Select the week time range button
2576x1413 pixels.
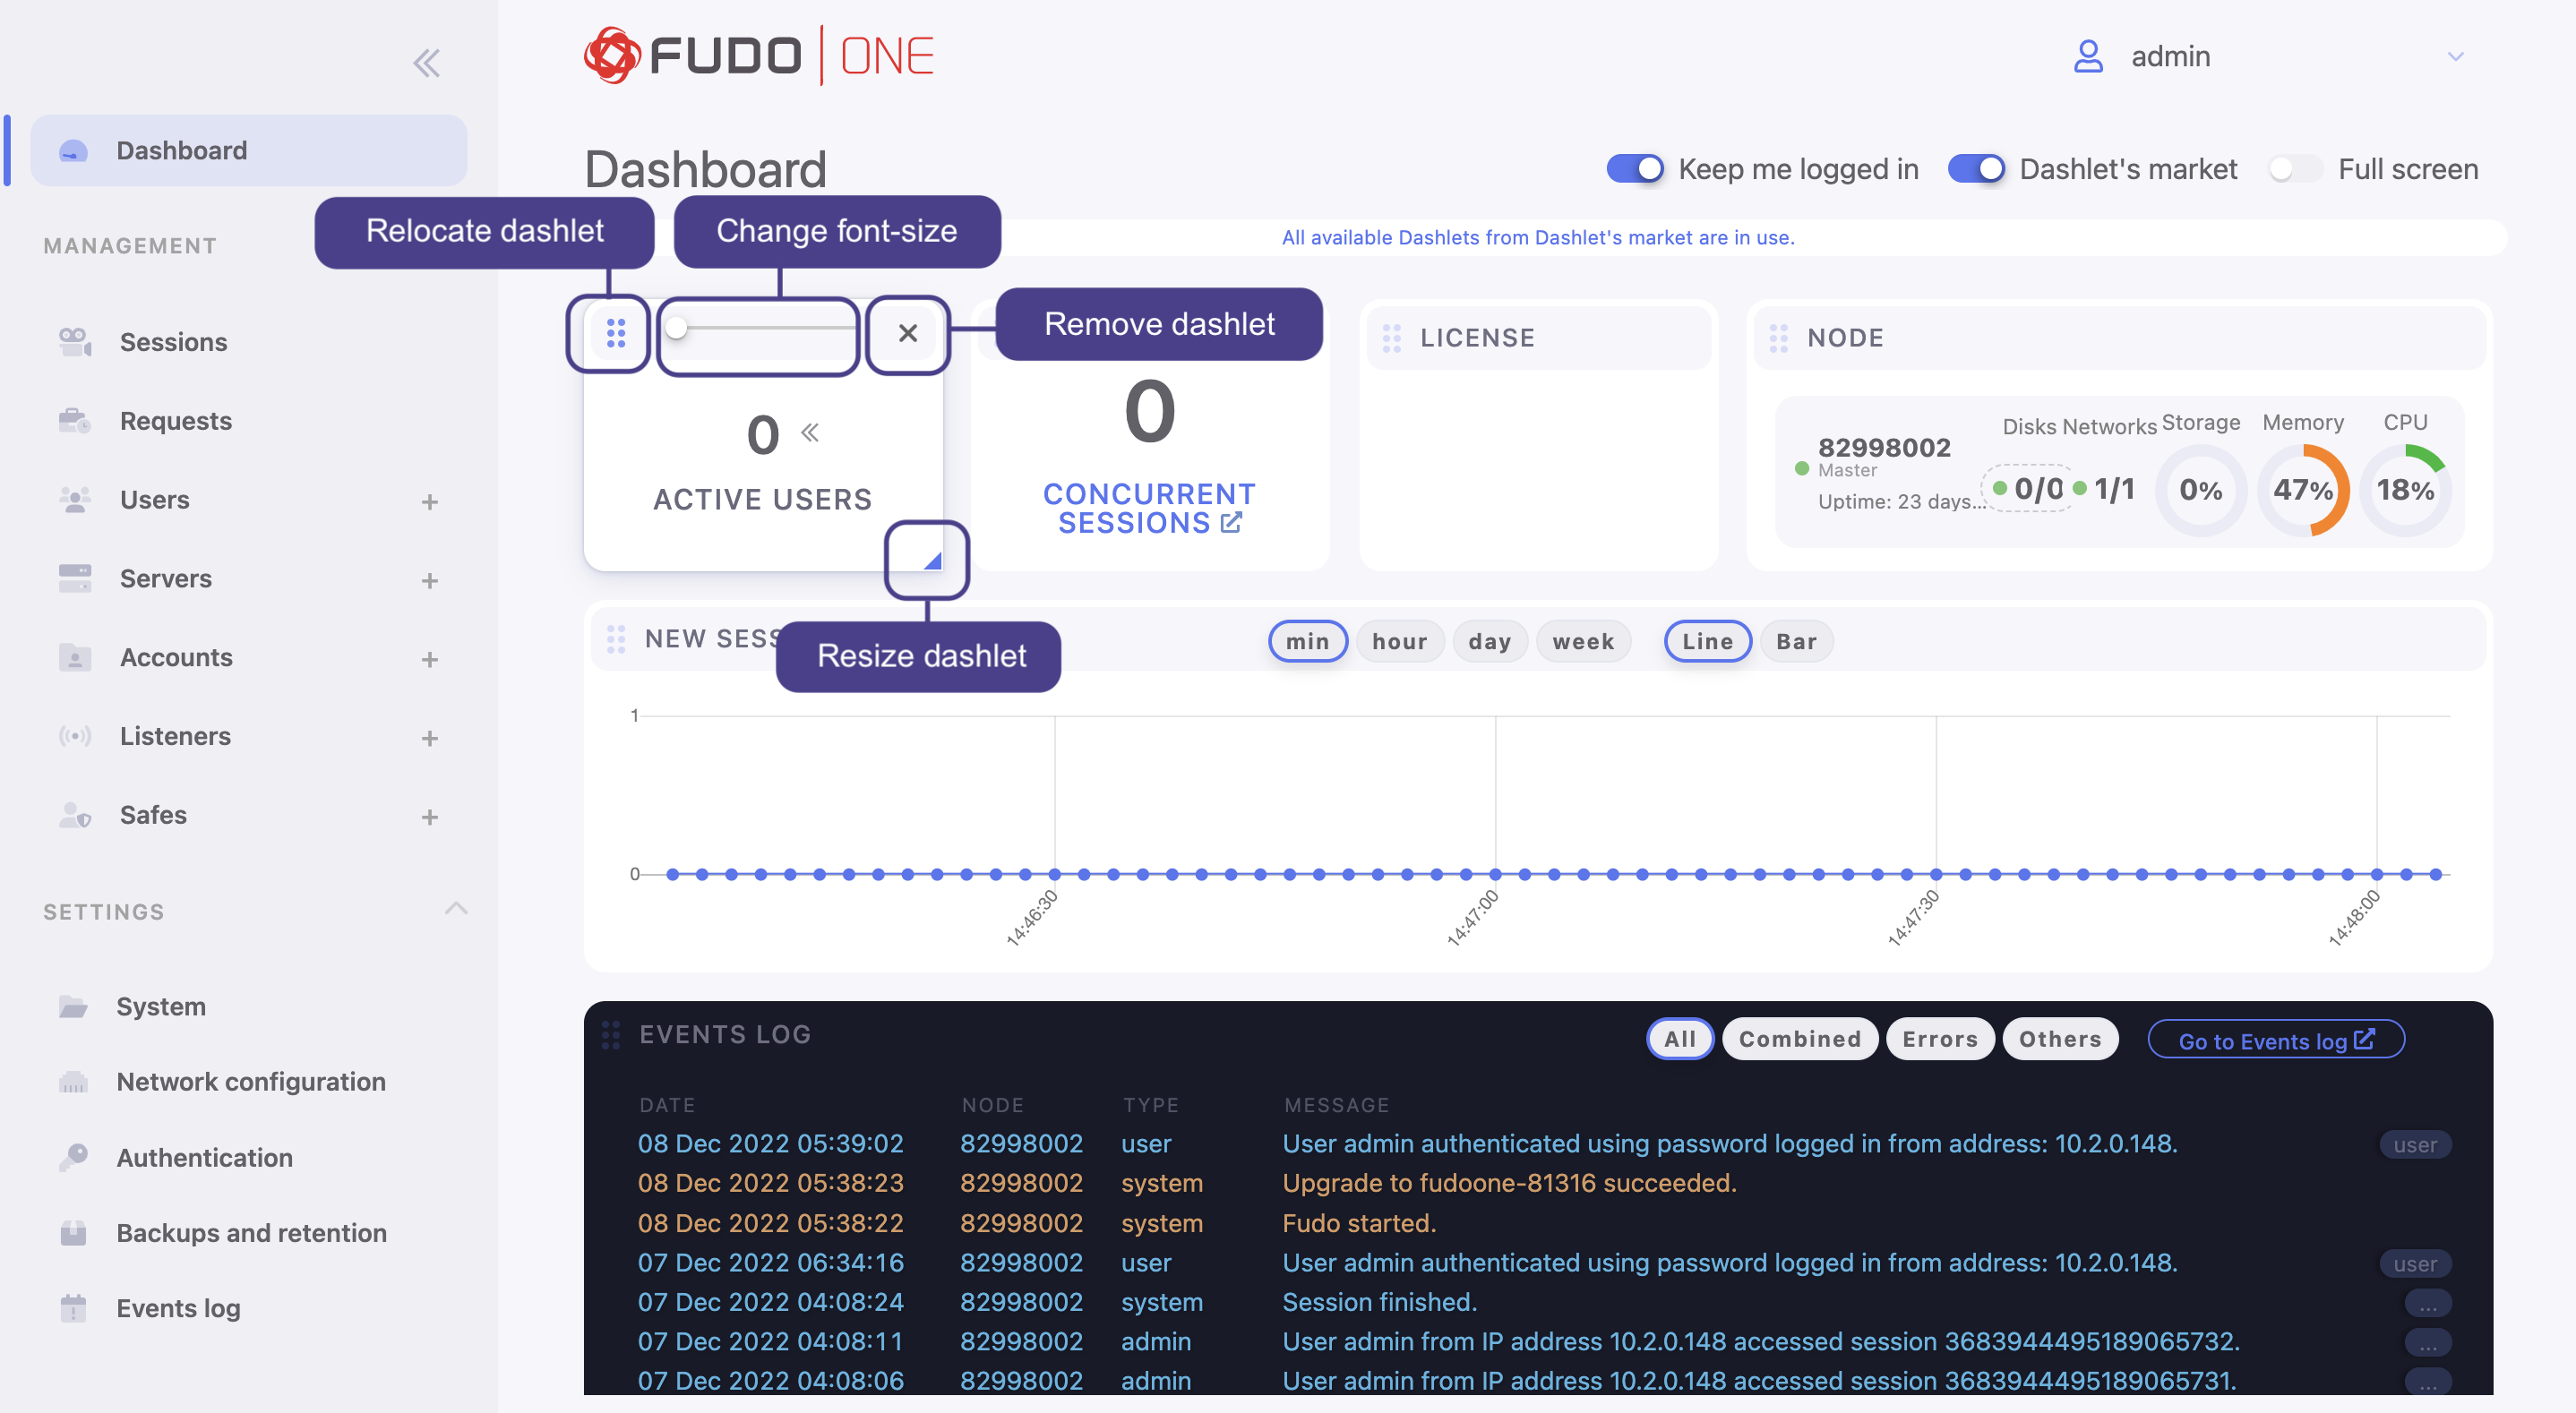point(1582,640)
